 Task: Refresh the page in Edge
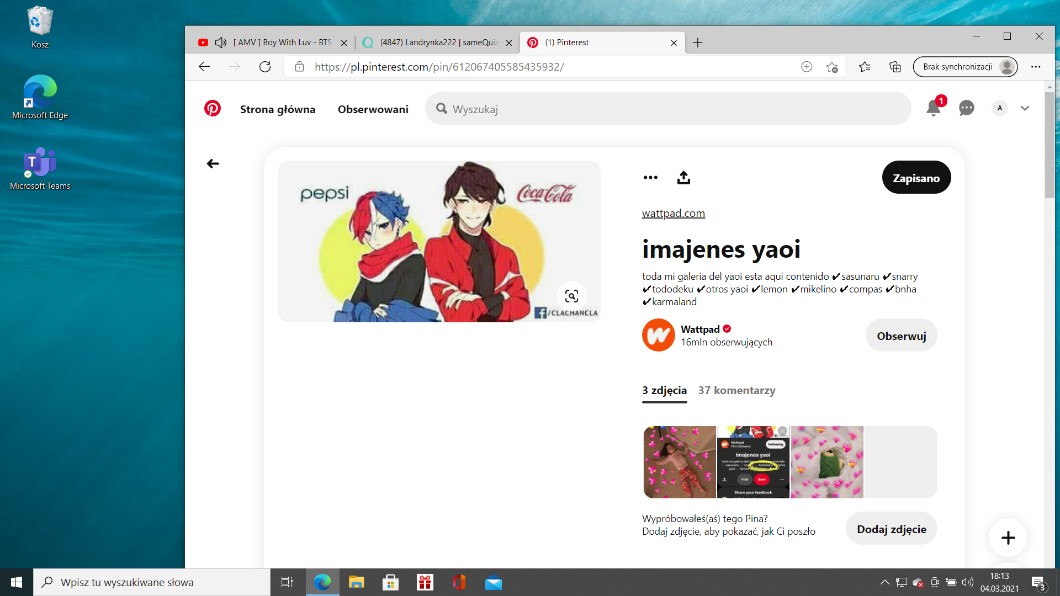(x=265, y=67)
